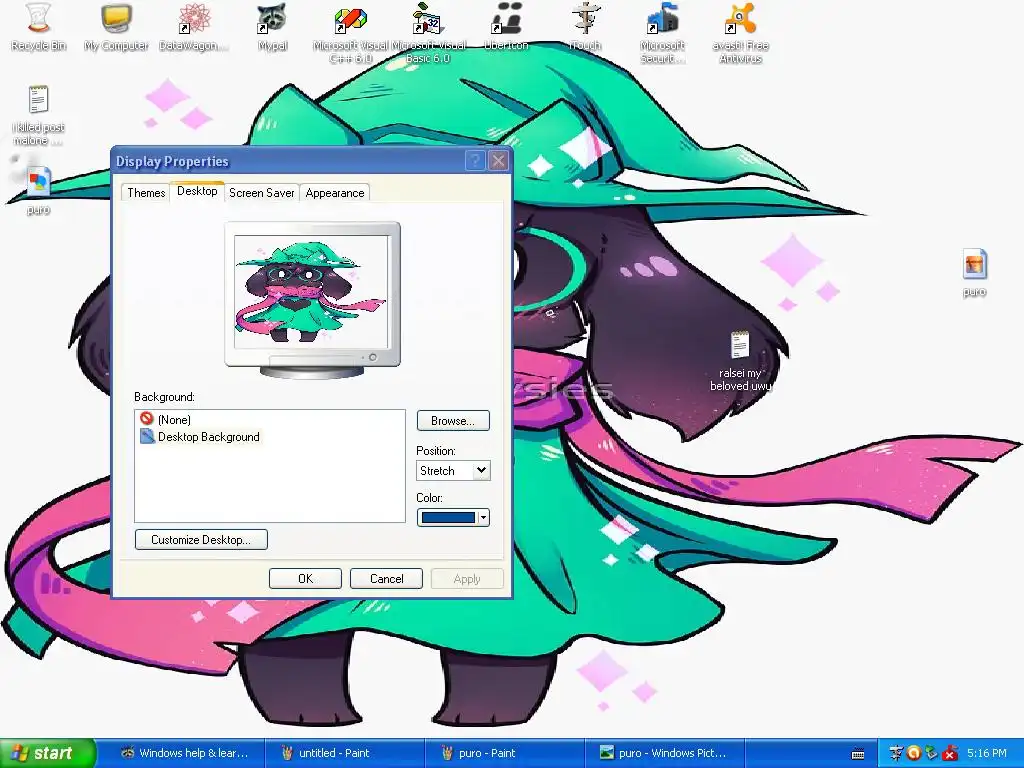
Task: Click the Browse... button
Action: point(453,421)
